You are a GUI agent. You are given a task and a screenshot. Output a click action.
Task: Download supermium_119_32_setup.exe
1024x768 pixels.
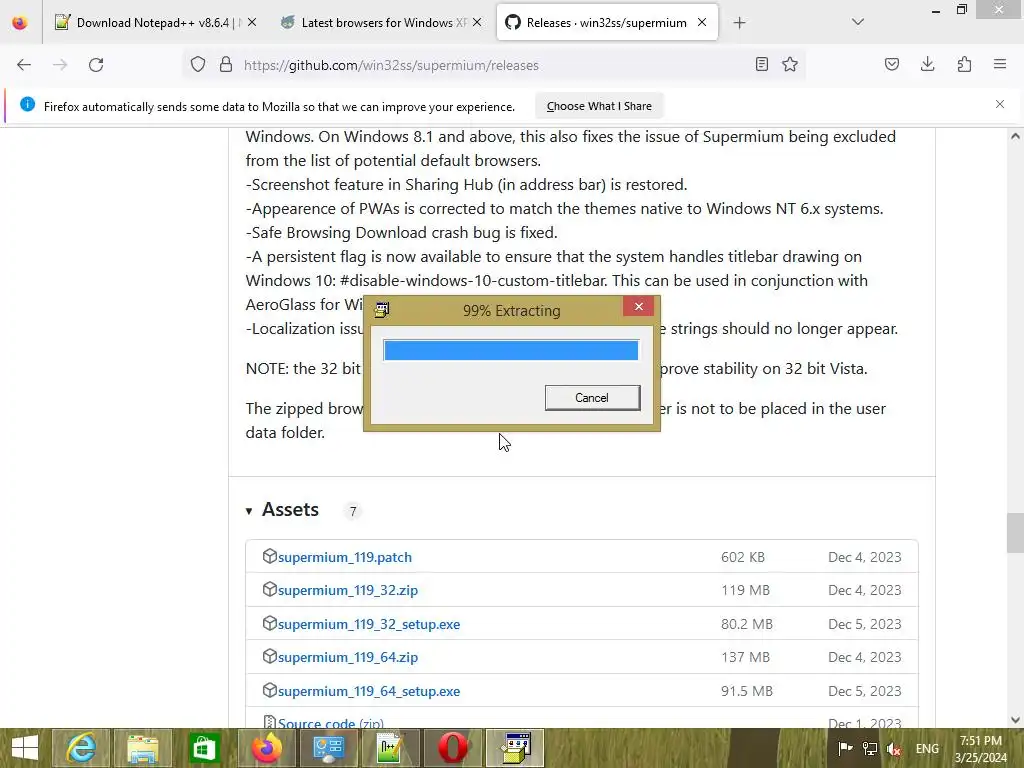[369, 624]
